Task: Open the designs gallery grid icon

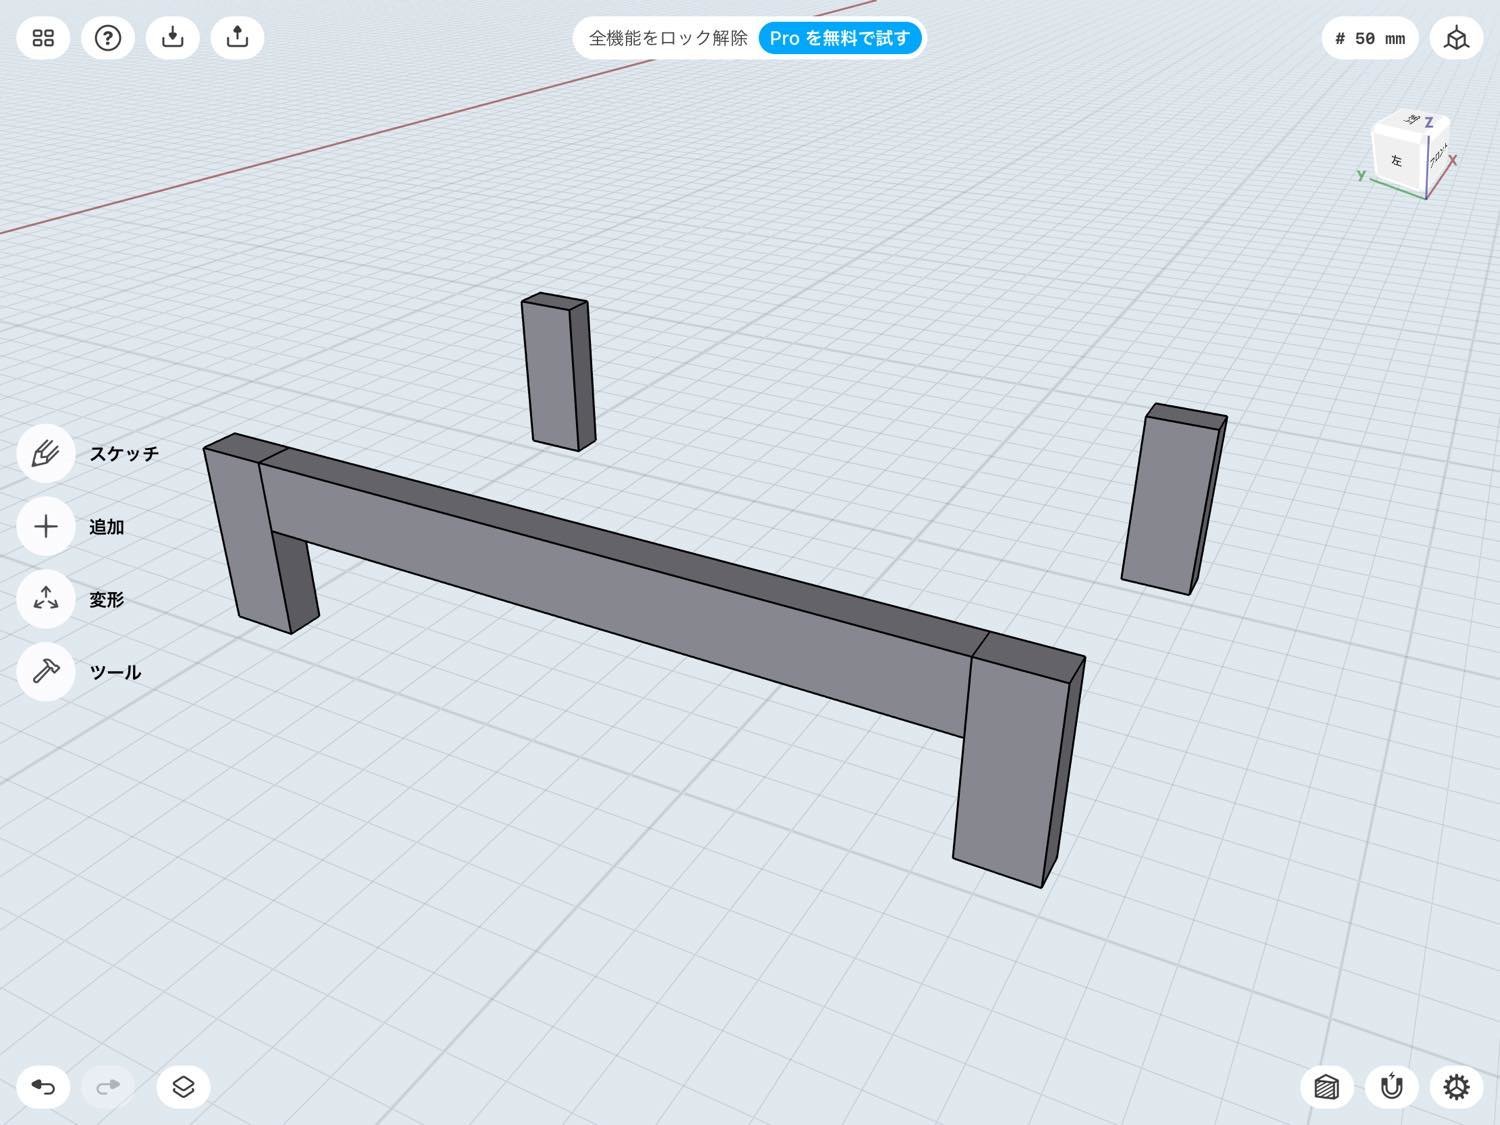Action: click(43, 38)
